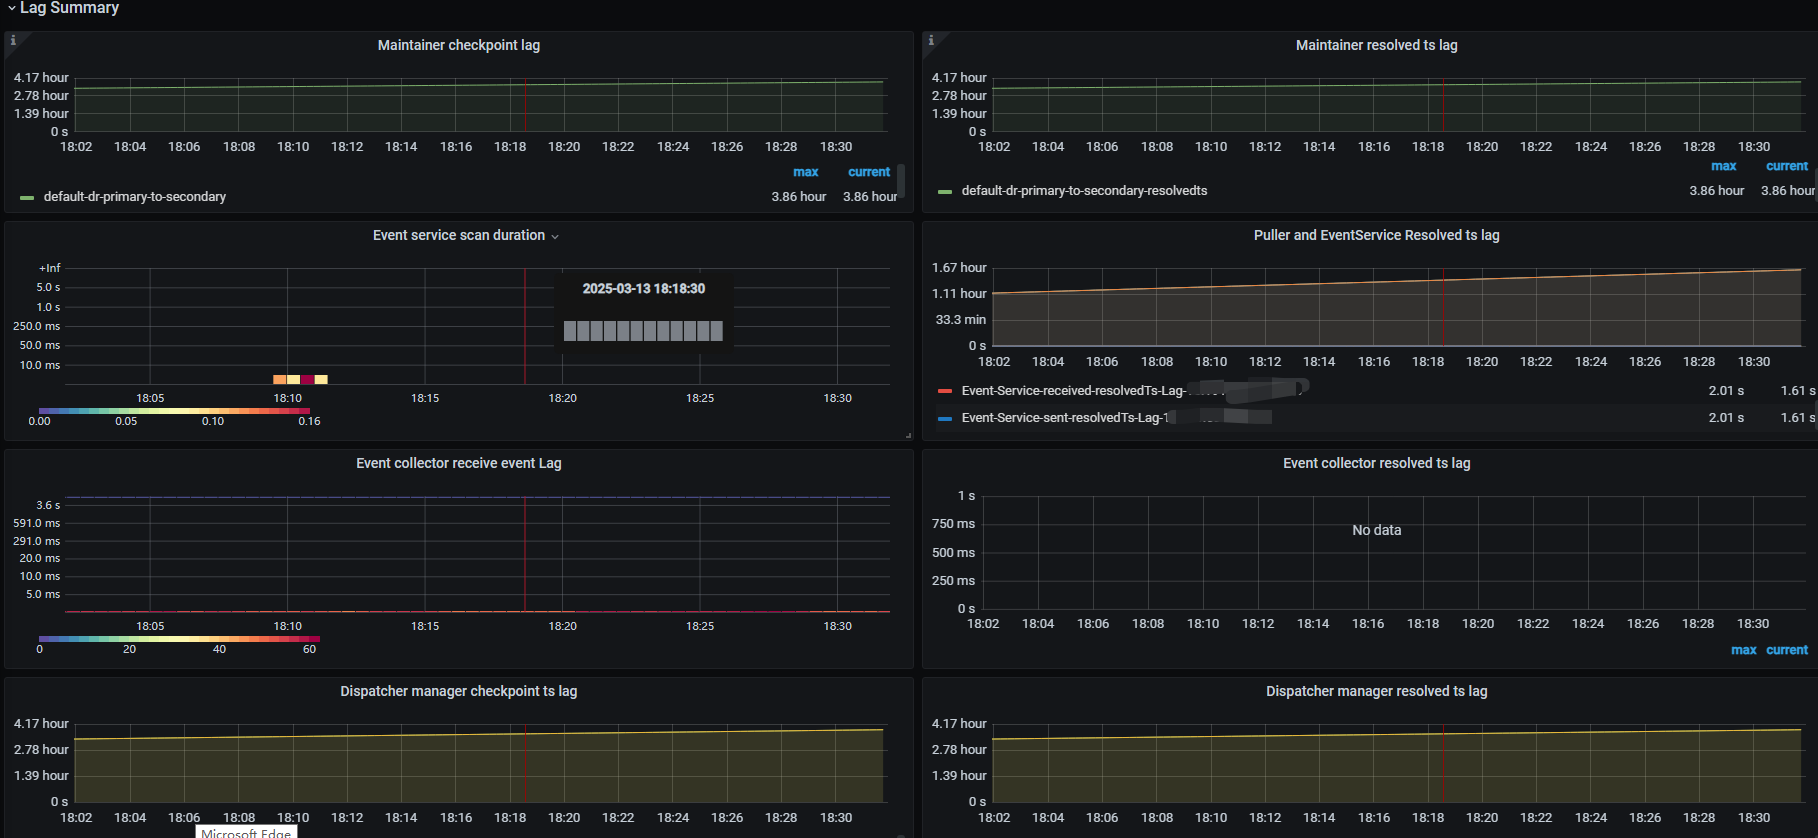Open the Puller and EventService Resolved ts lag title menu

[x=1376, y=235]
